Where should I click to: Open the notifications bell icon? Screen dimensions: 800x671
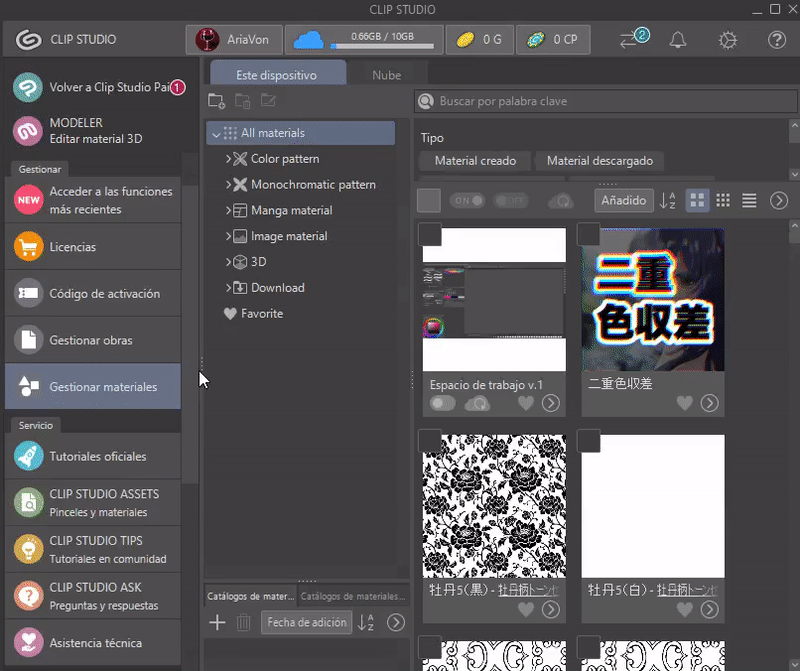pos(678,40)
